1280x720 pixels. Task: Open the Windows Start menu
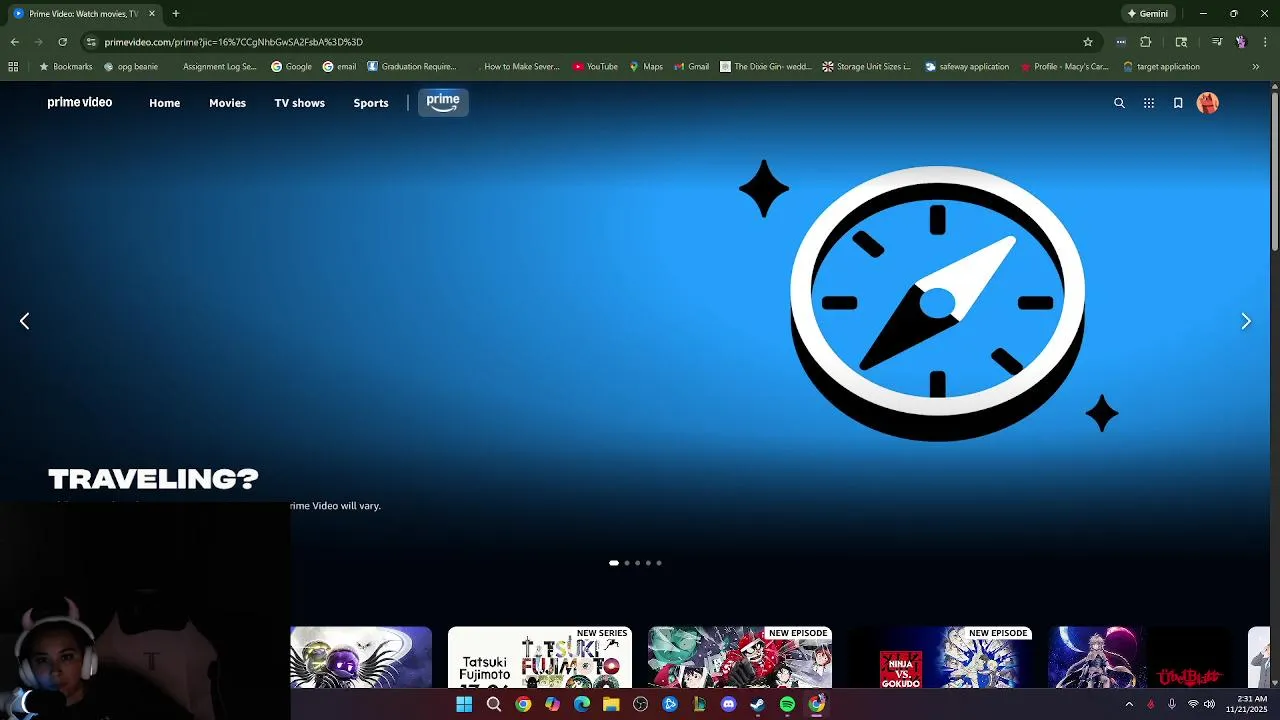point(464,704)
